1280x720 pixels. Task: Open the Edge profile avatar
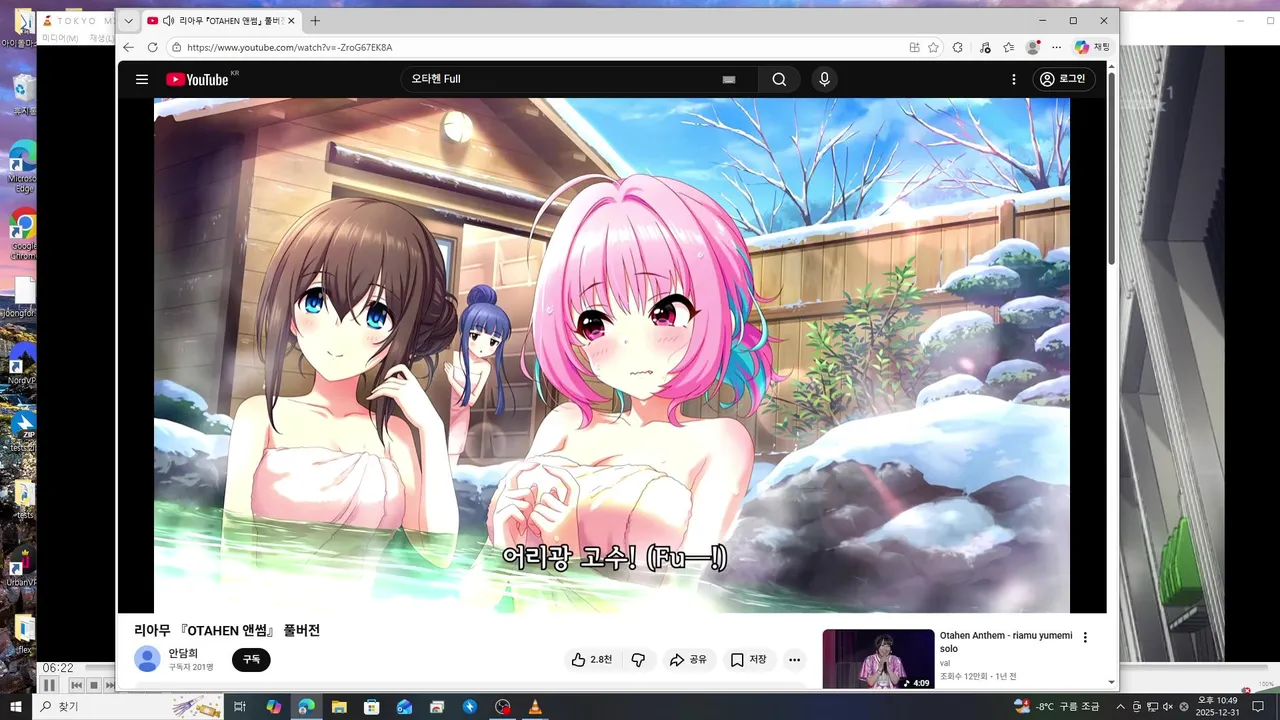click(1033, 47)
